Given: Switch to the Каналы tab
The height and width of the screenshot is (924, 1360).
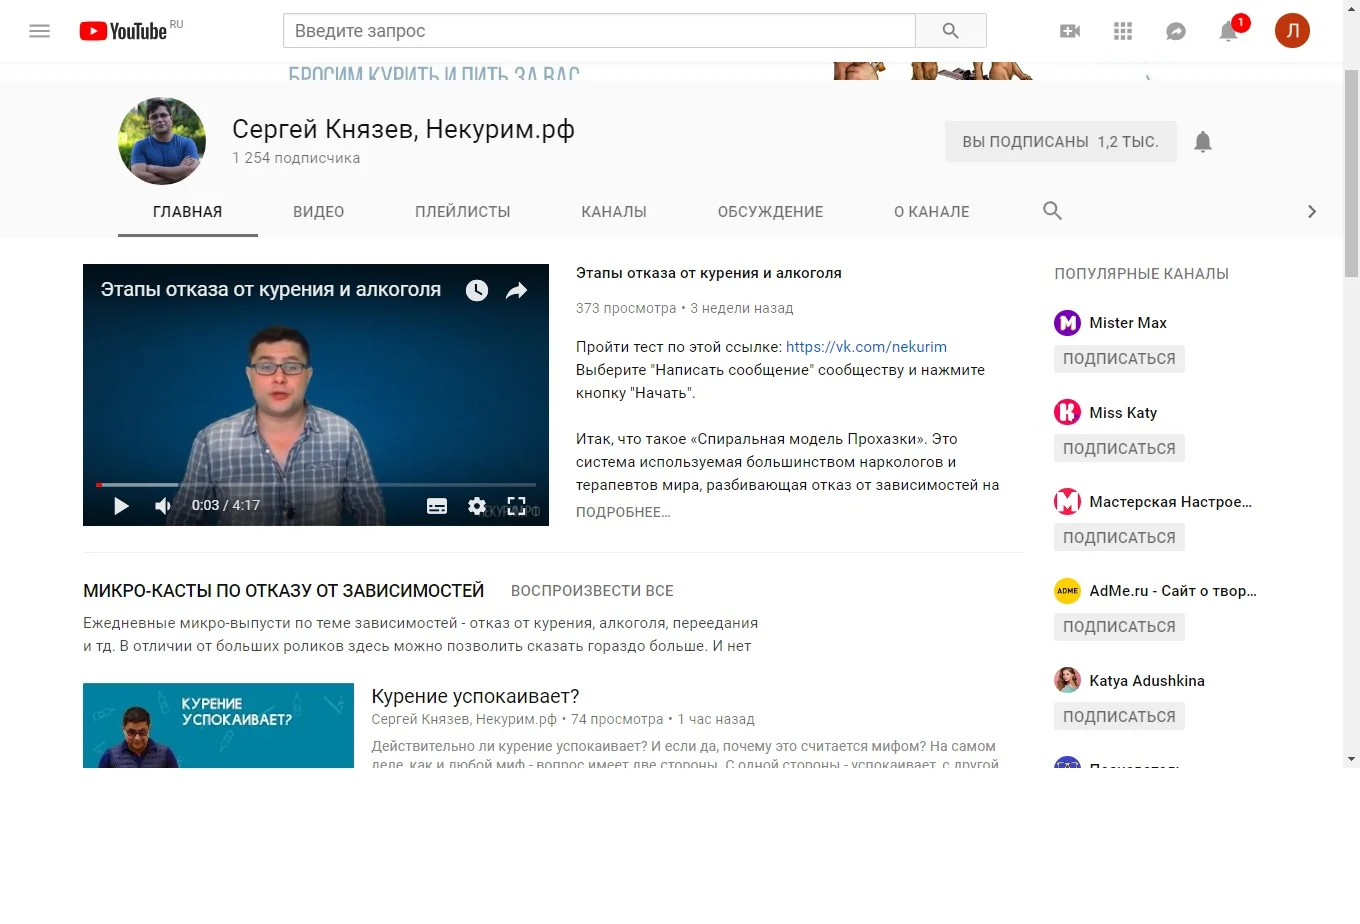Looking at the screenshot, I should [x=614, y=212].
